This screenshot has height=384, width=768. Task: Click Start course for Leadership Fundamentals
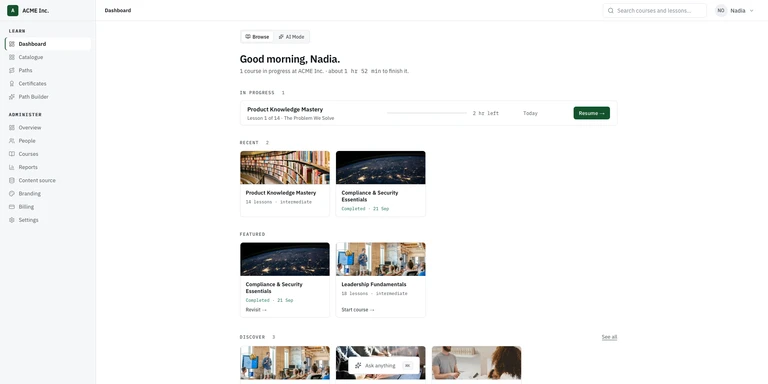click(358, 310)
